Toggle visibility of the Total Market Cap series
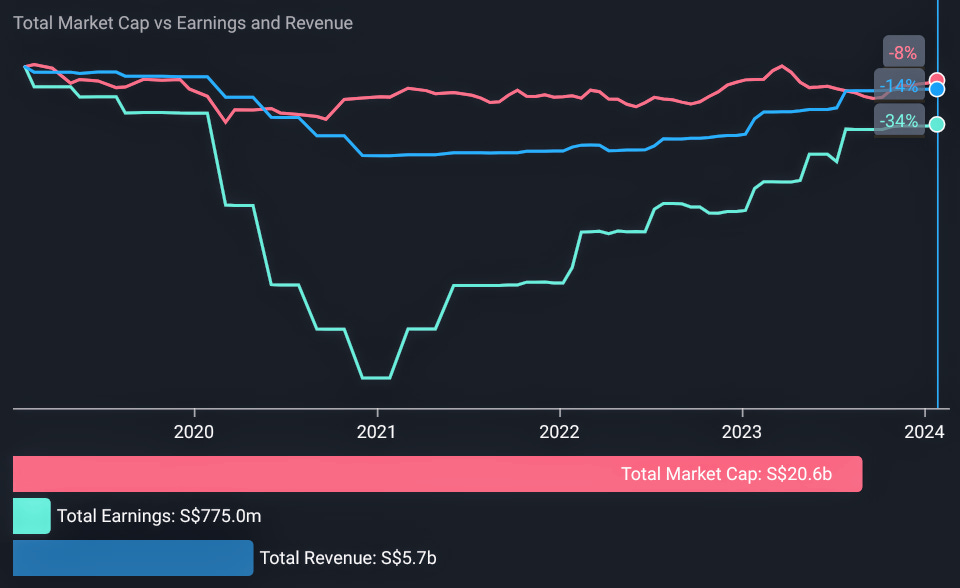Screen dimensions: 960x588 point(437,473)
